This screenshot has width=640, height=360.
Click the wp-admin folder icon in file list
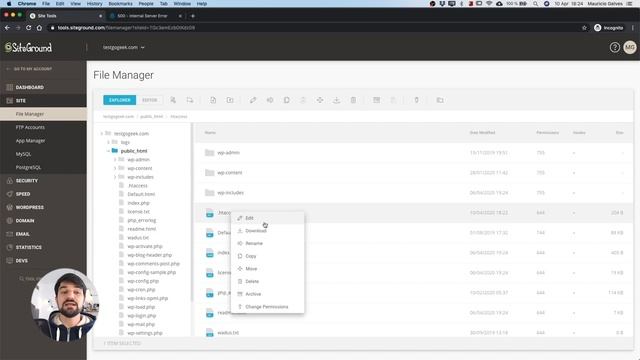pos(209,153)
